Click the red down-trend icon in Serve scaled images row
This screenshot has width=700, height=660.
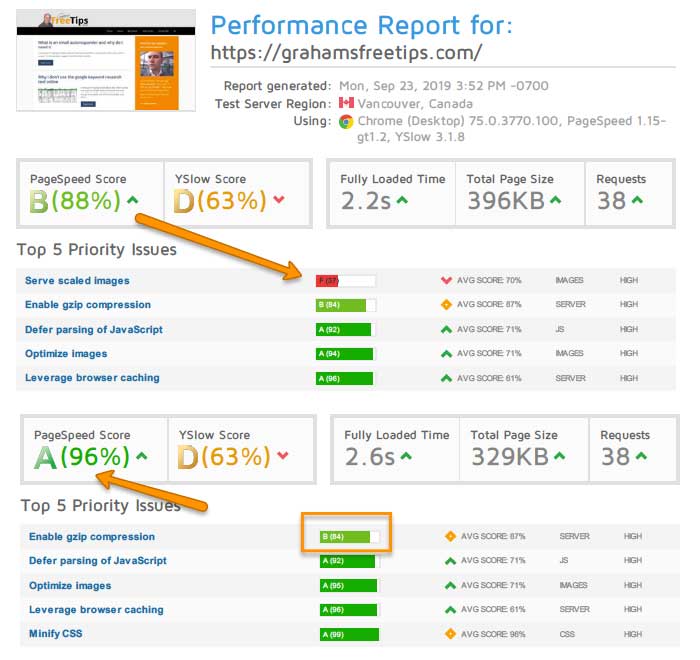446,280
